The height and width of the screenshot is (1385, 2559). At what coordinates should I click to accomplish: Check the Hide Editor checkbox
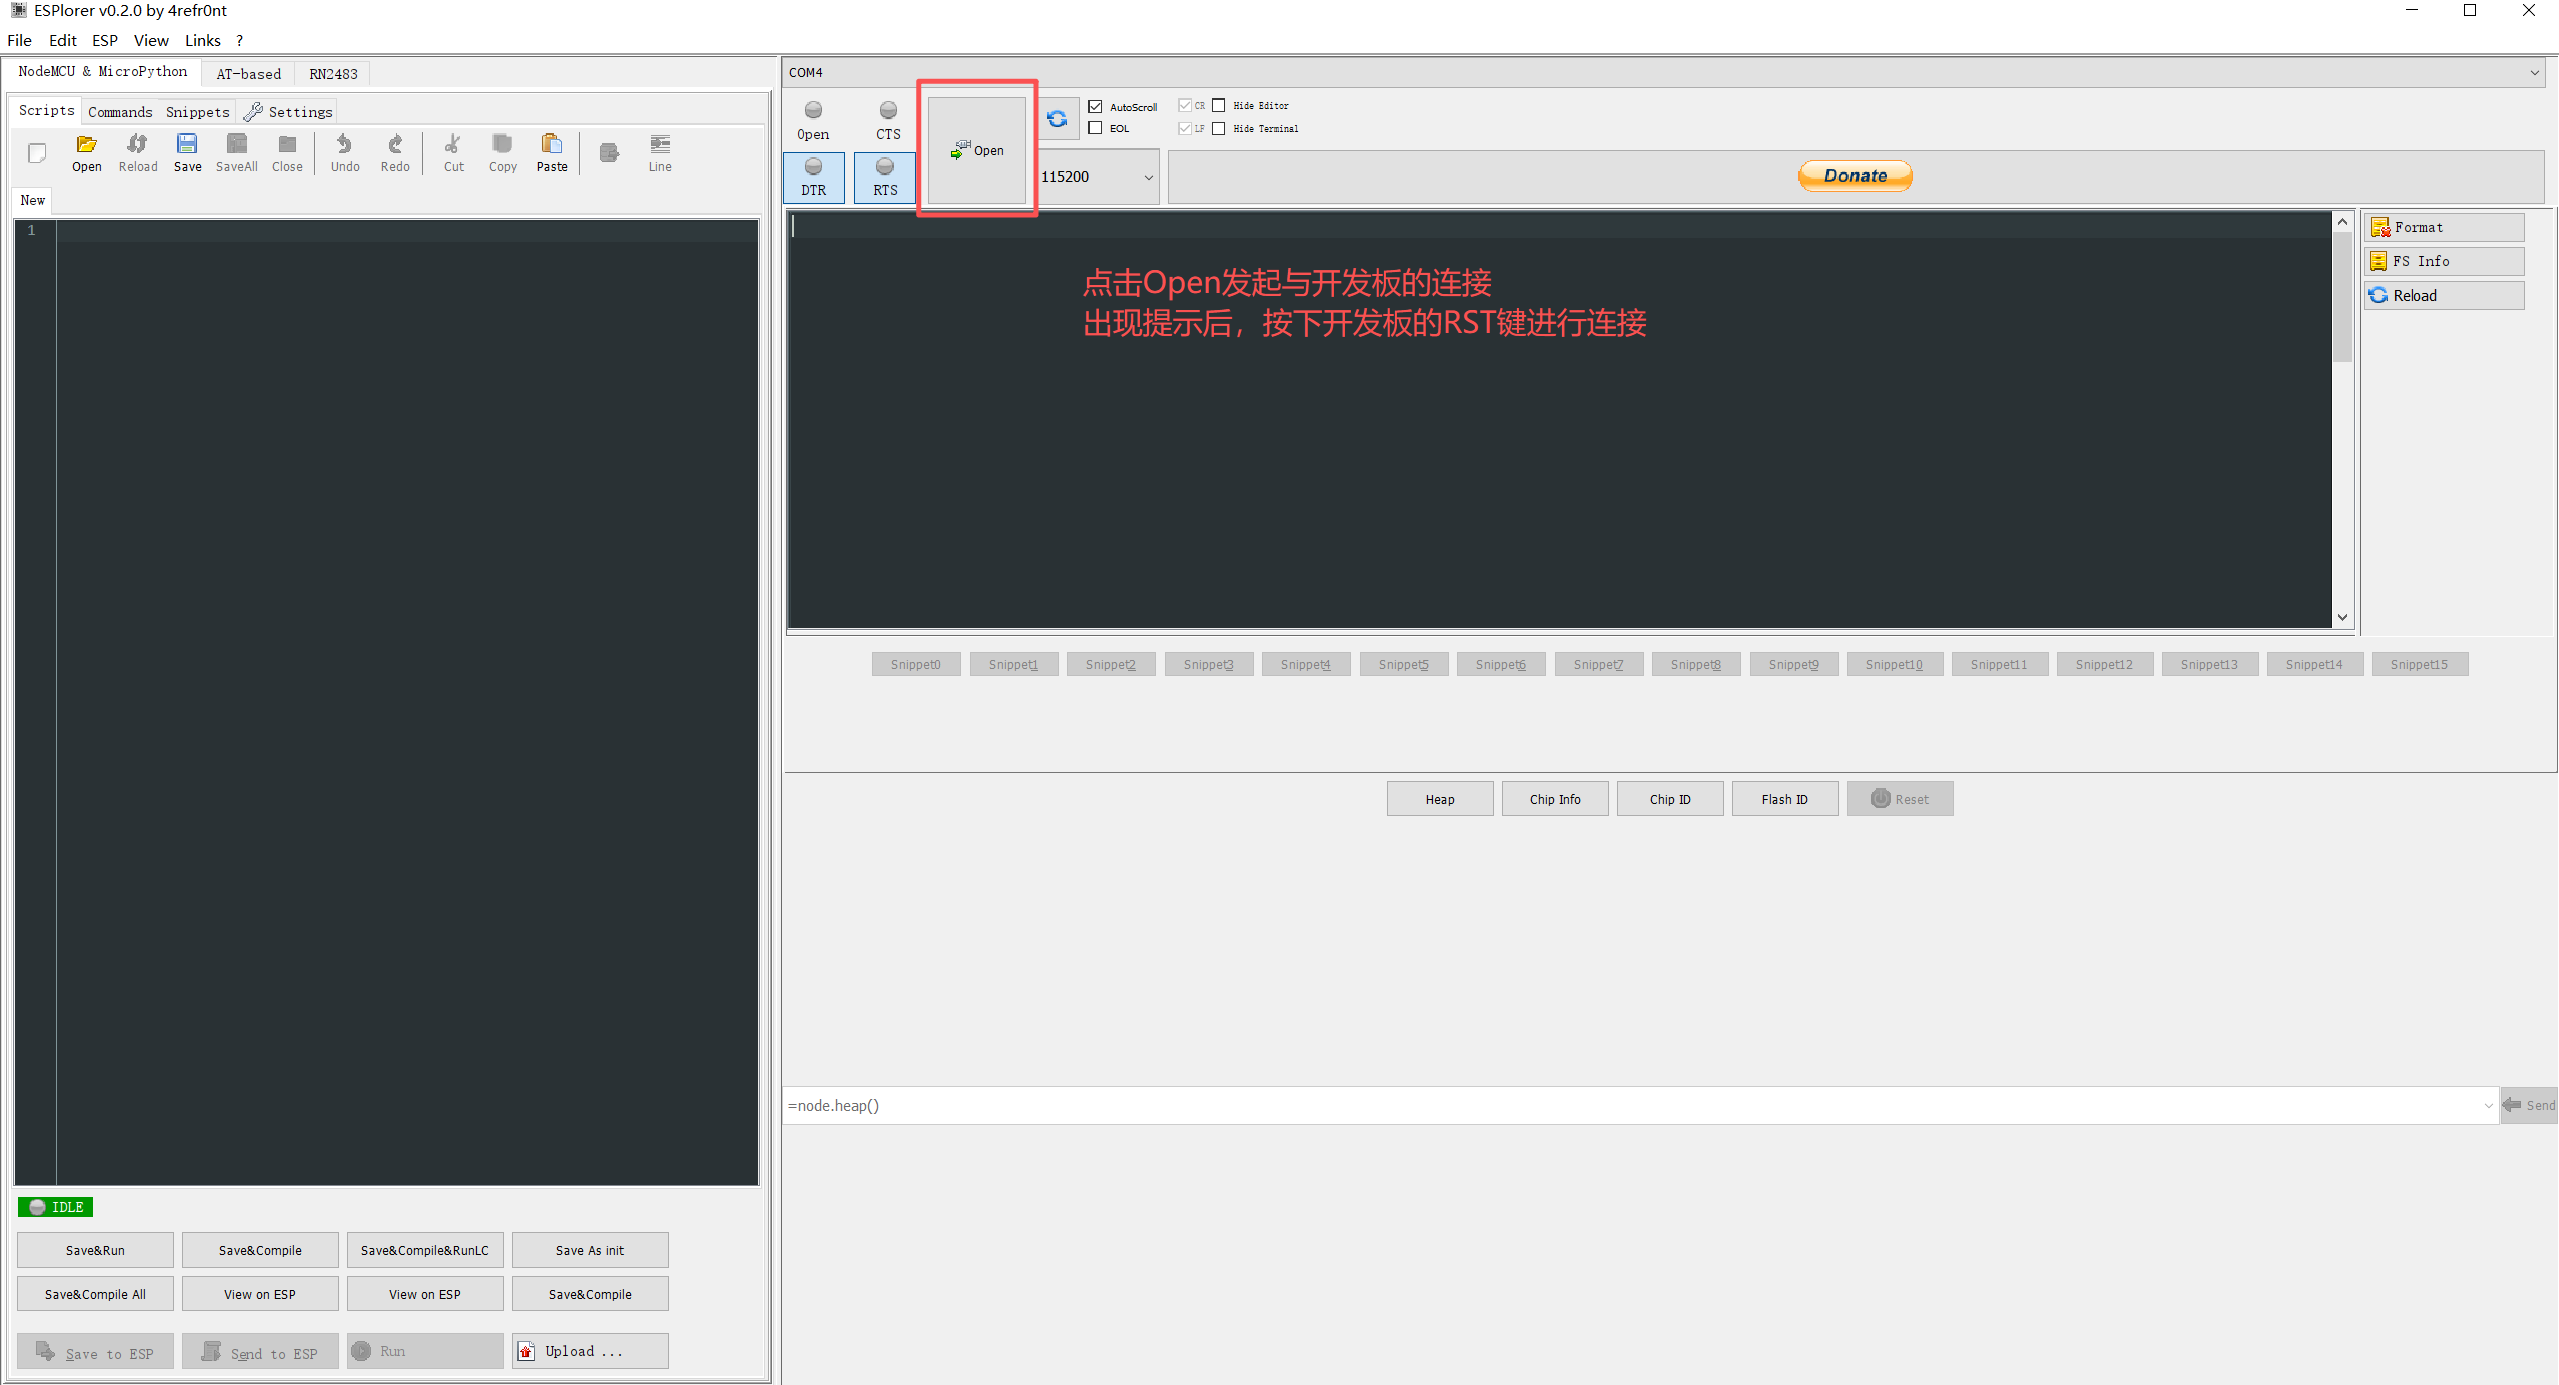pos(1219,106)
